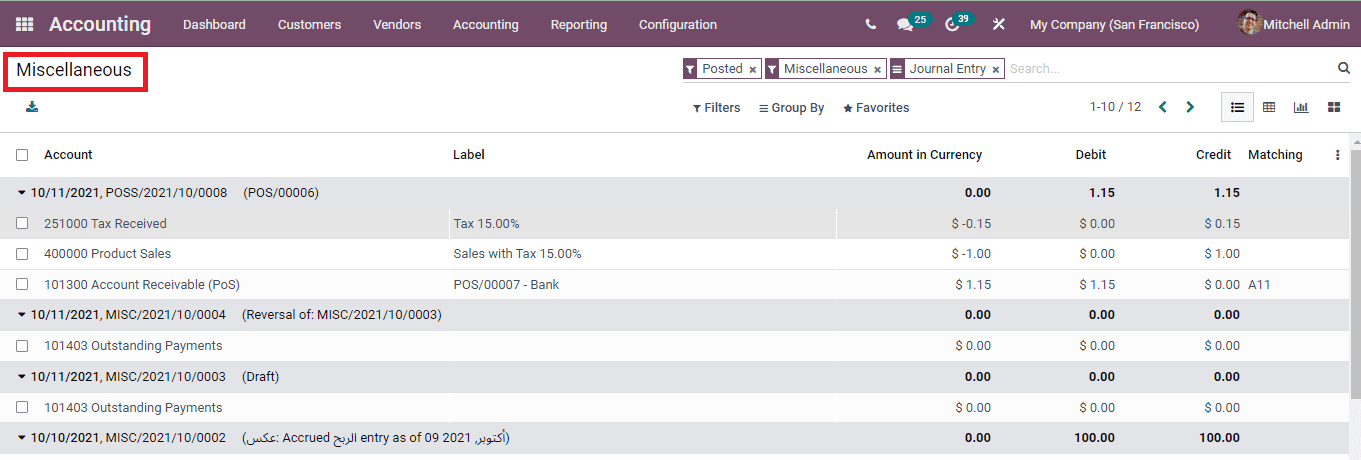Sort by the Matching column header
Viewport: 1361px width, 460px height.
coord(1275,155)
